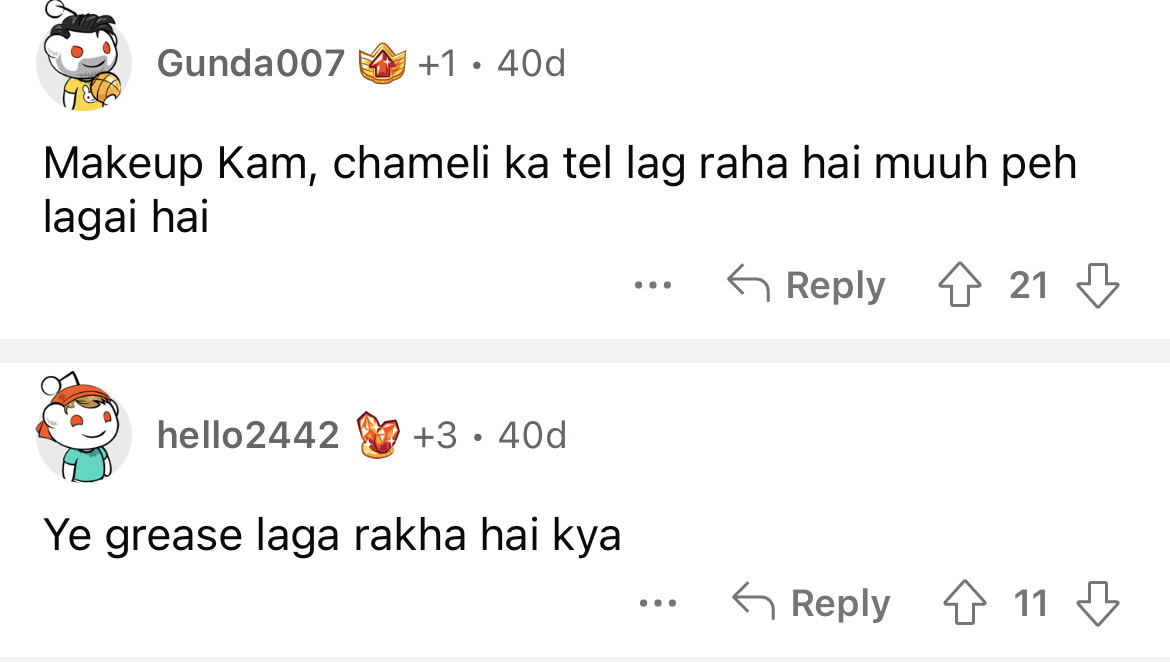This screenshot has height=662, width=1170.
Task: Reply to hello2442's comment
Action: (x=811, y=604)
